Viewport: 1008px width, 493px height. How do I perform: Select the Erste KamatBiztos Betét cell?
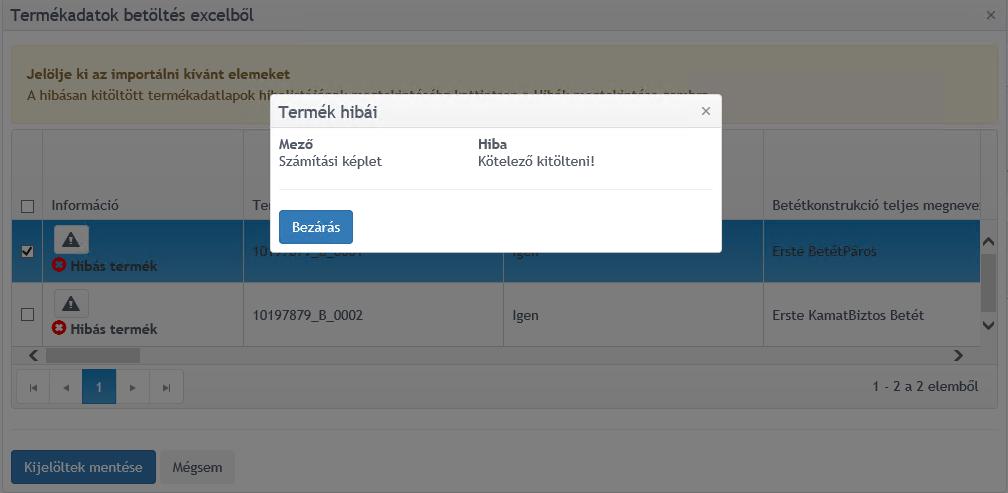click(x=872, y=315)
